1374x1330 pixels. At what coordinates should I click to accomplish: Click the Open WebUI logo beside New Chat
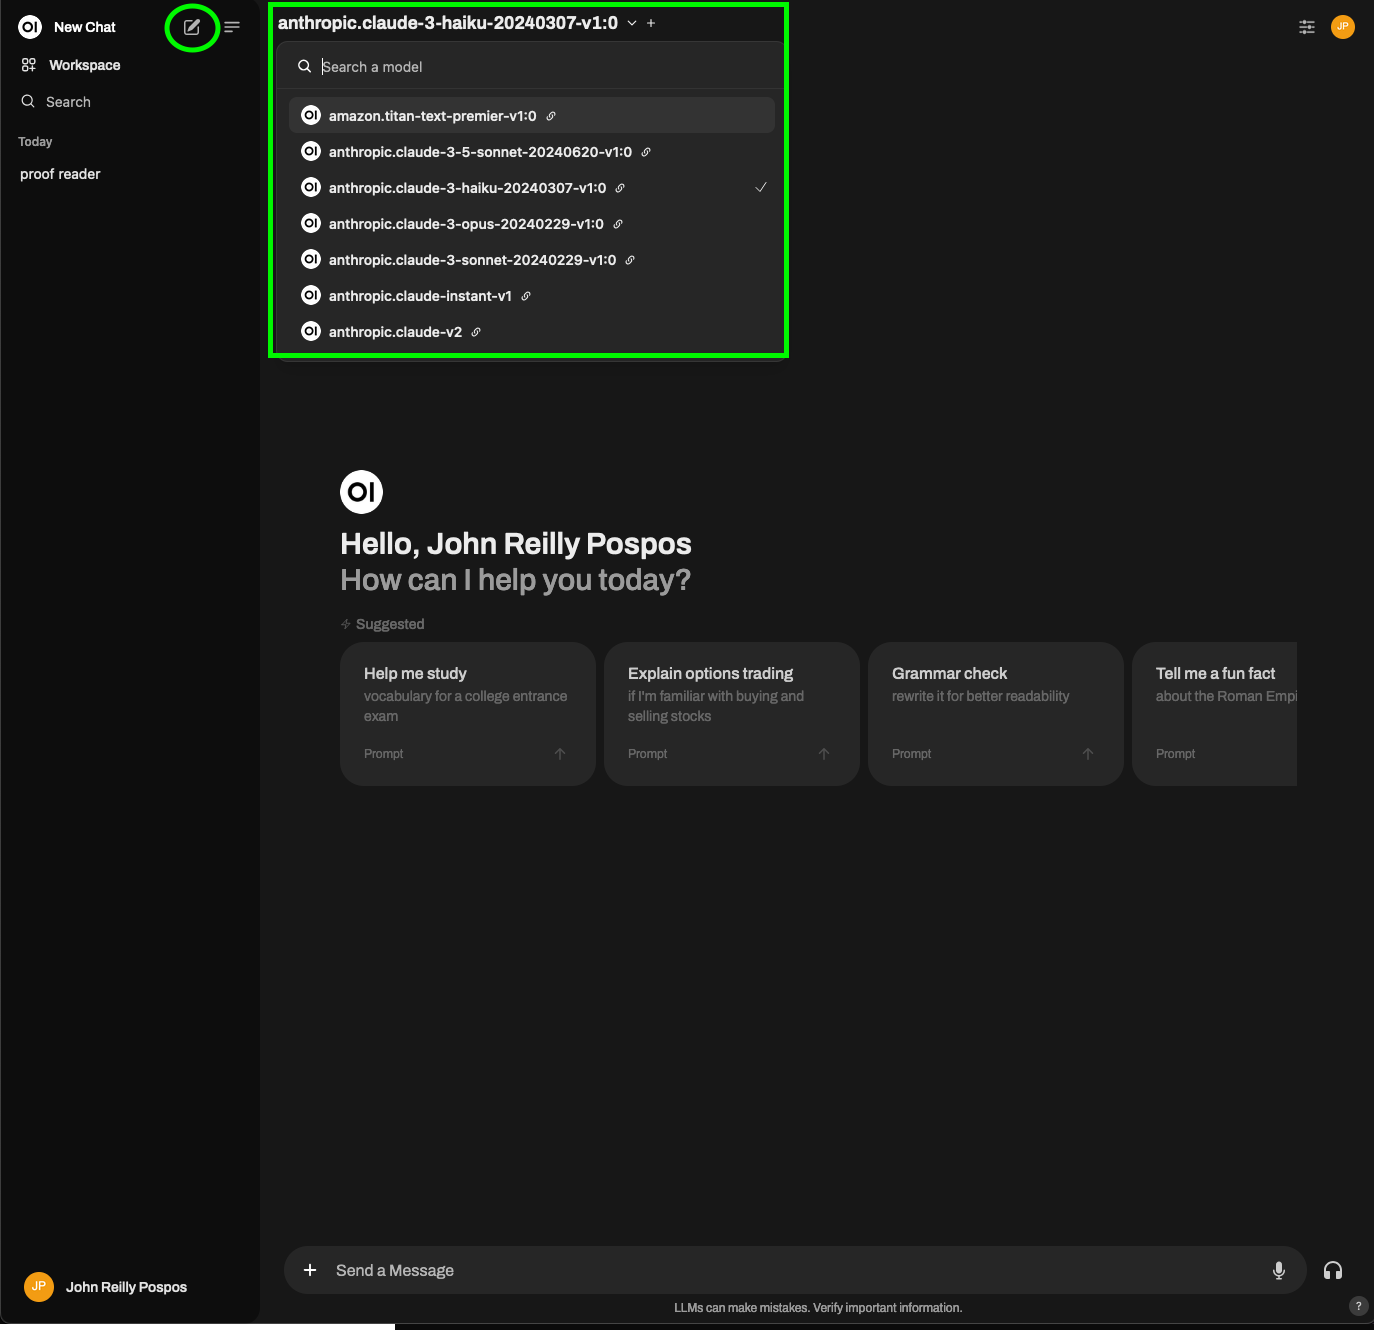[x=30, y=27]
